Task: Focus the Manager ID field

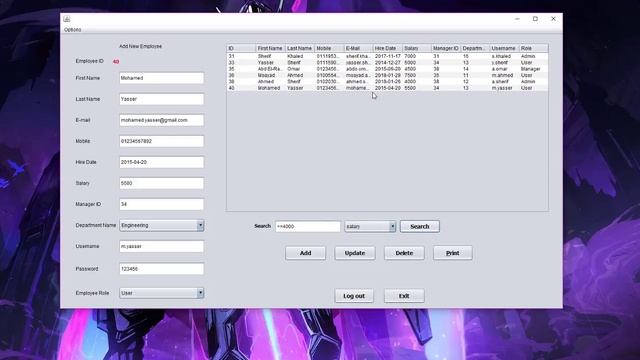Action: (162, 204)
